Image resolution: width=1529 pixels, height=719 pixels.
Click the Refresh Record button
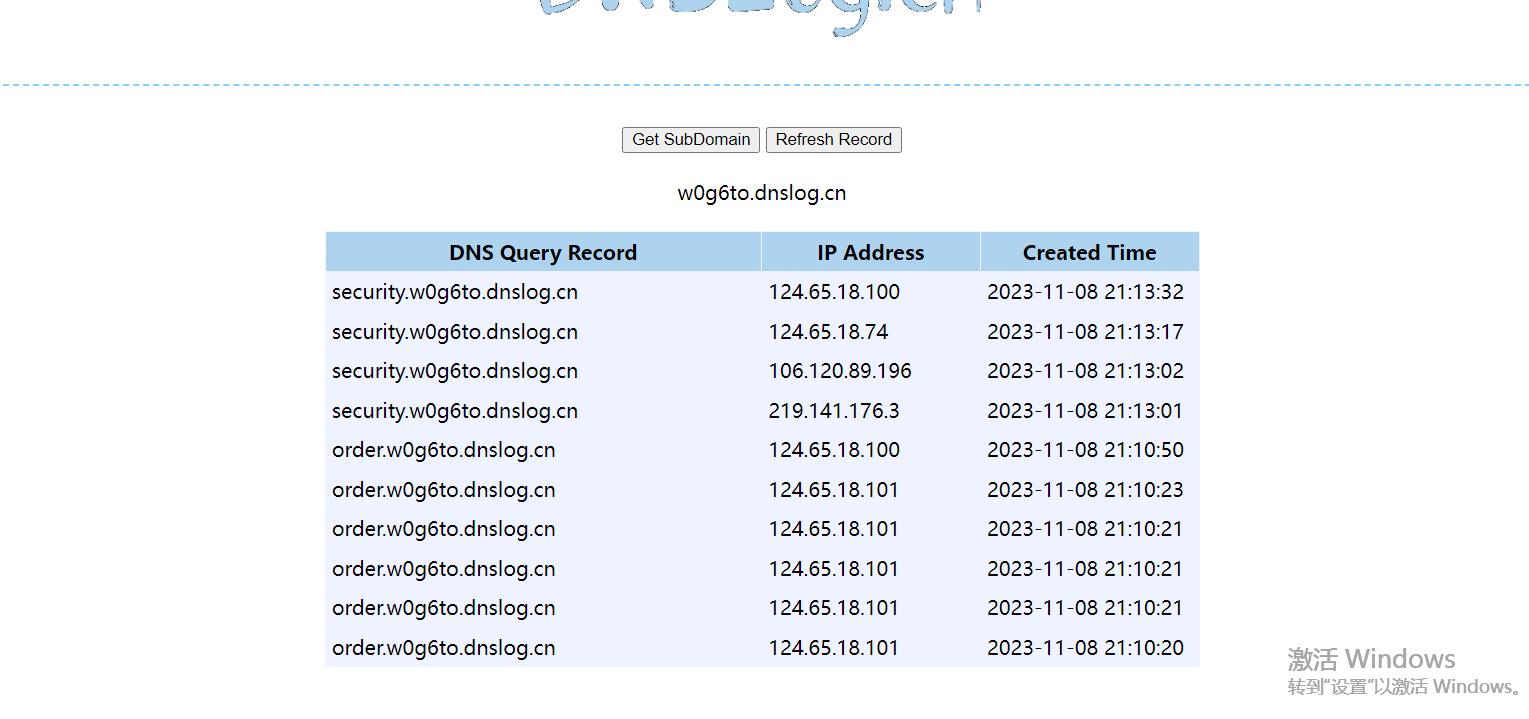click(x=834, y=140)
